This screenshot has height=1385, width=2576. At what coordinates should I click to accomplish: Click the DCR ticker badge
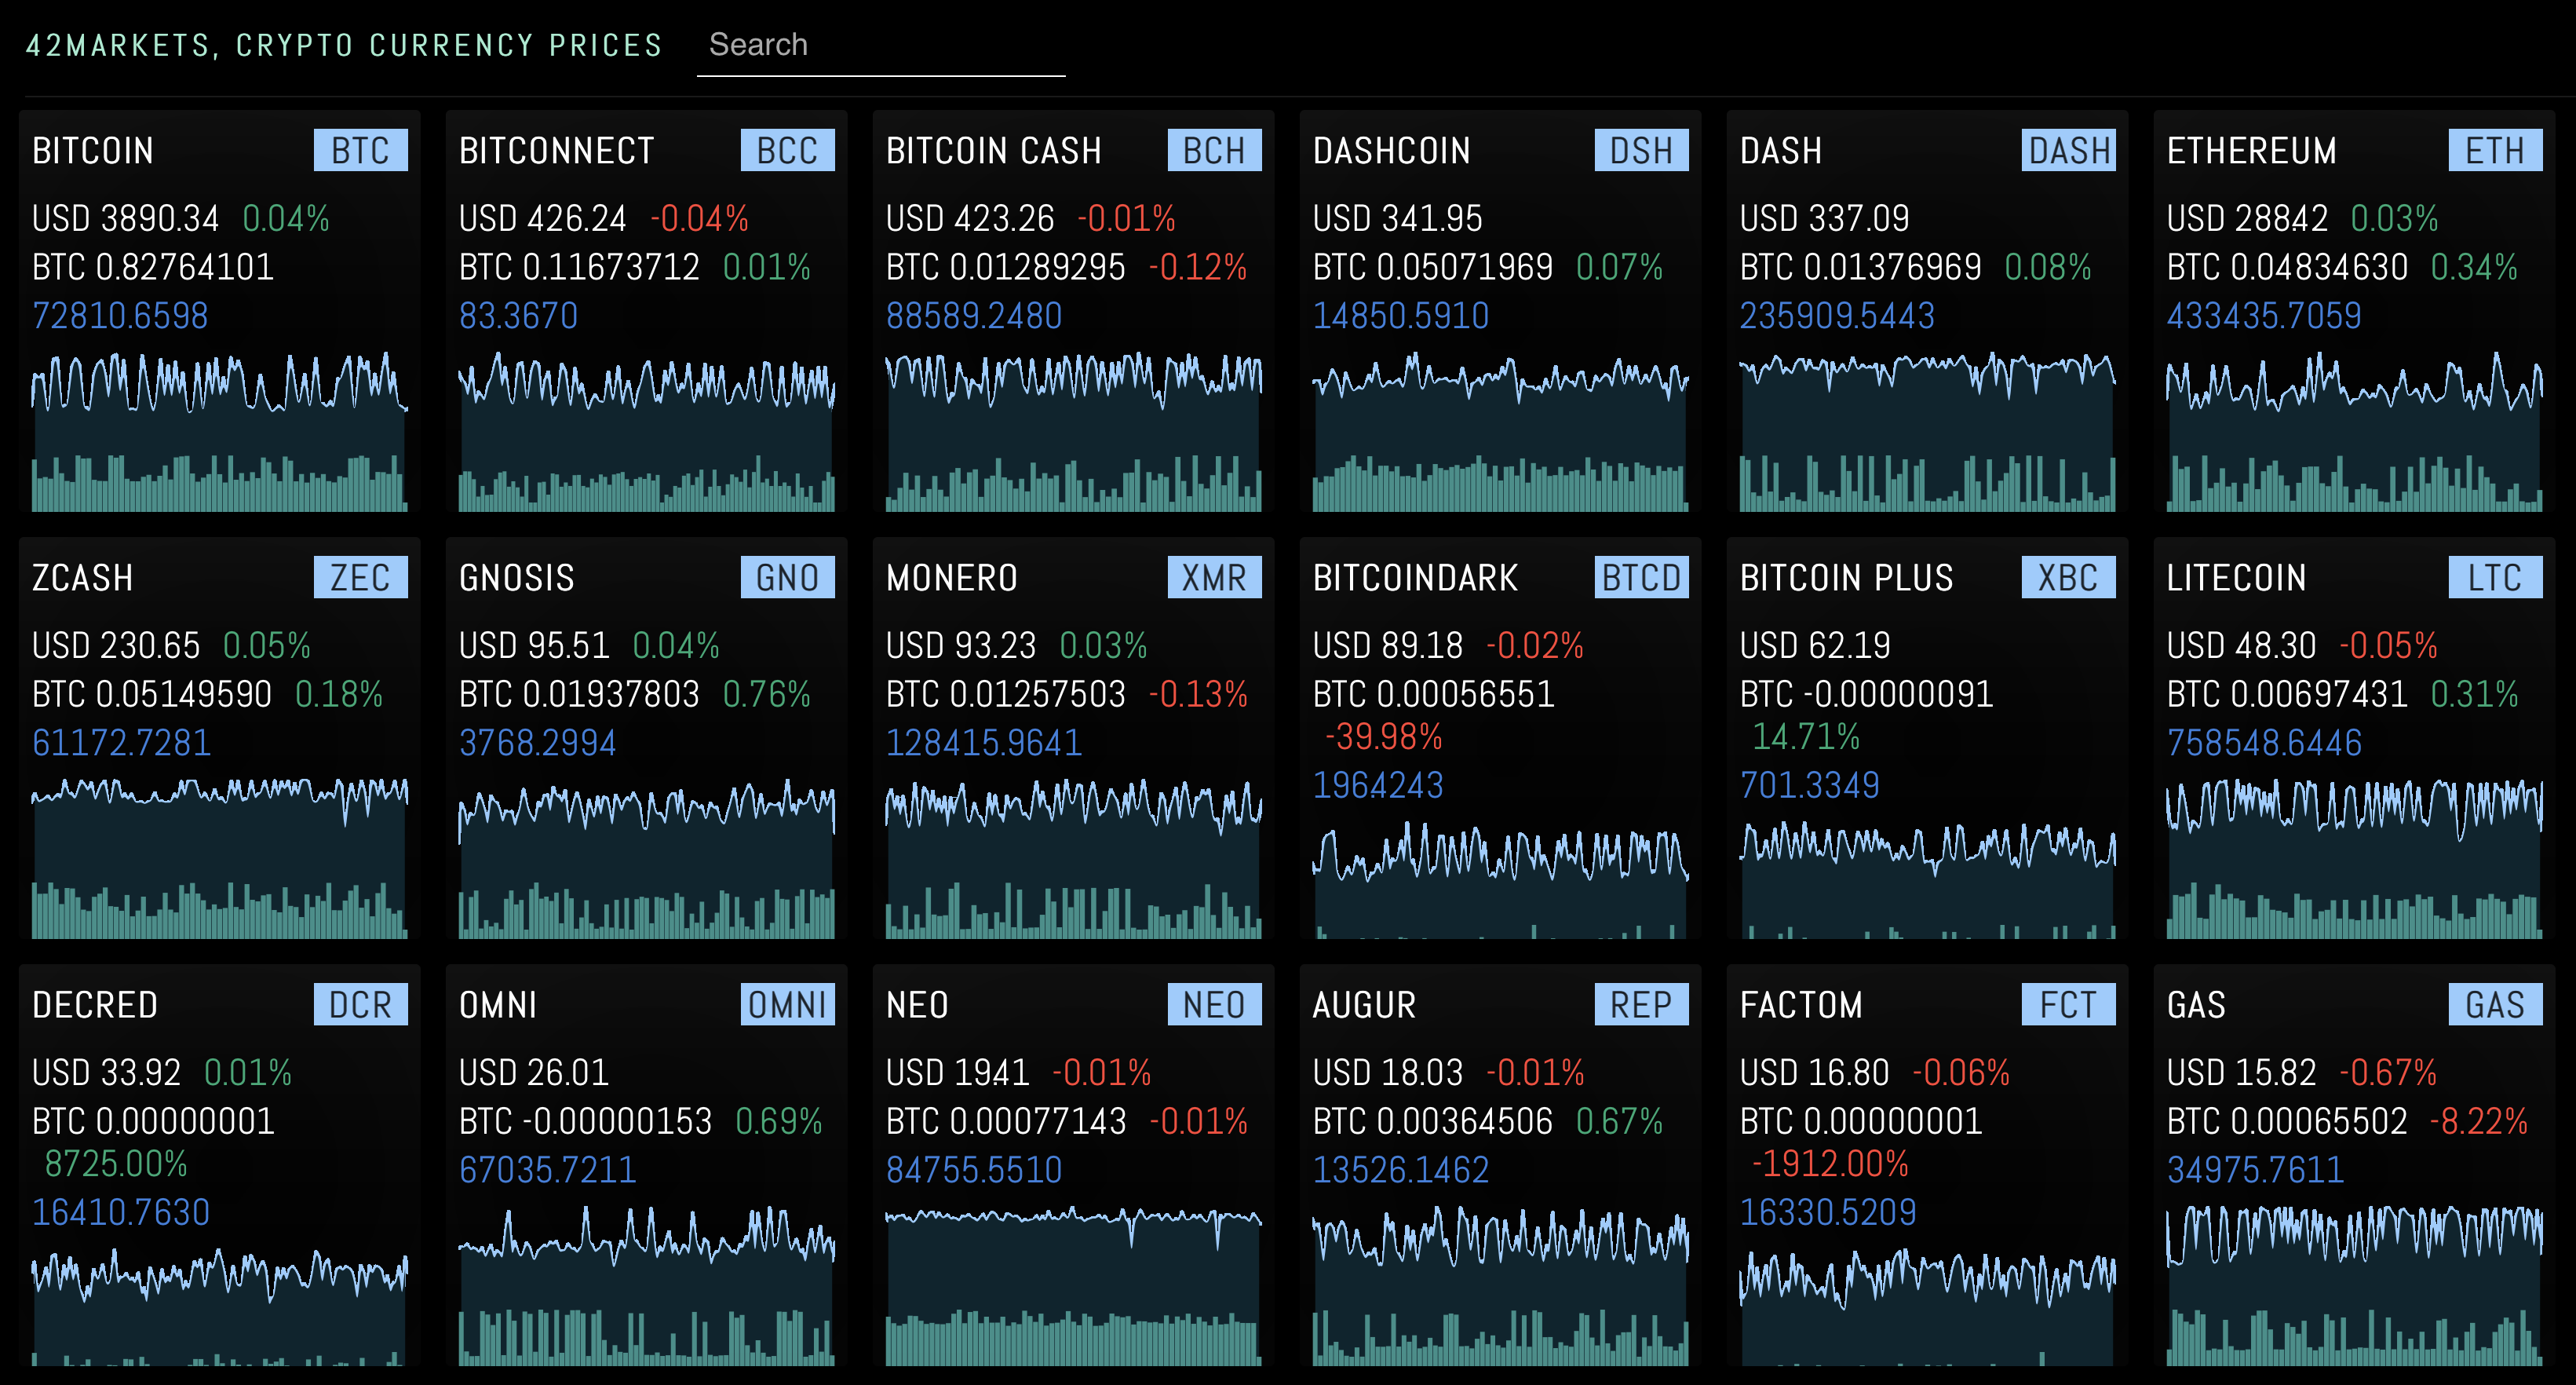[x=360, y=1005]
